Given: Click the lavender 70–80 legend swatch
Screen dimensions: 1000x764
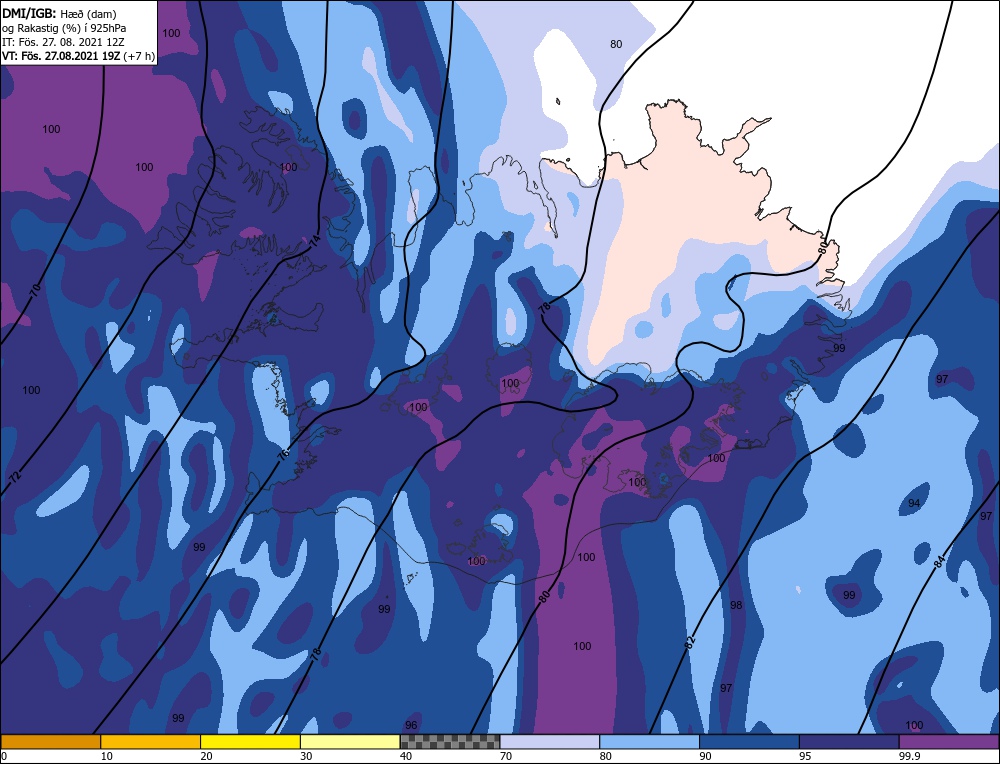Looking at the screenshot, I should point(550,742).
